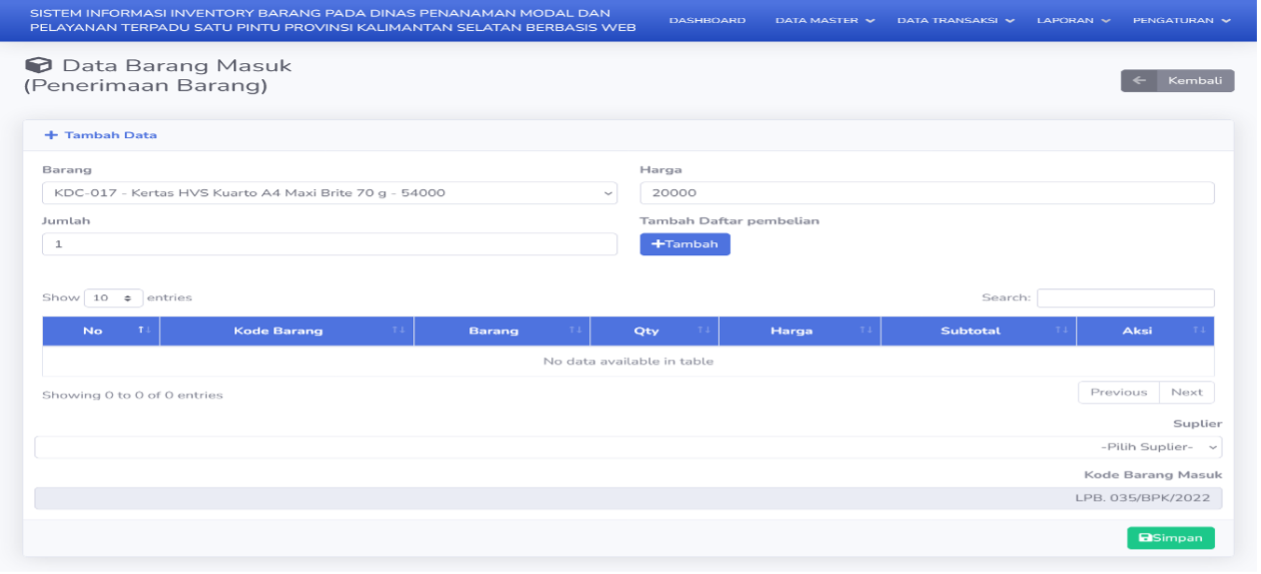The height and width of the screenshot is (574, 1261).
Task: Open the Pilih Suplier dropdown
Action: [x=628, y=447]
